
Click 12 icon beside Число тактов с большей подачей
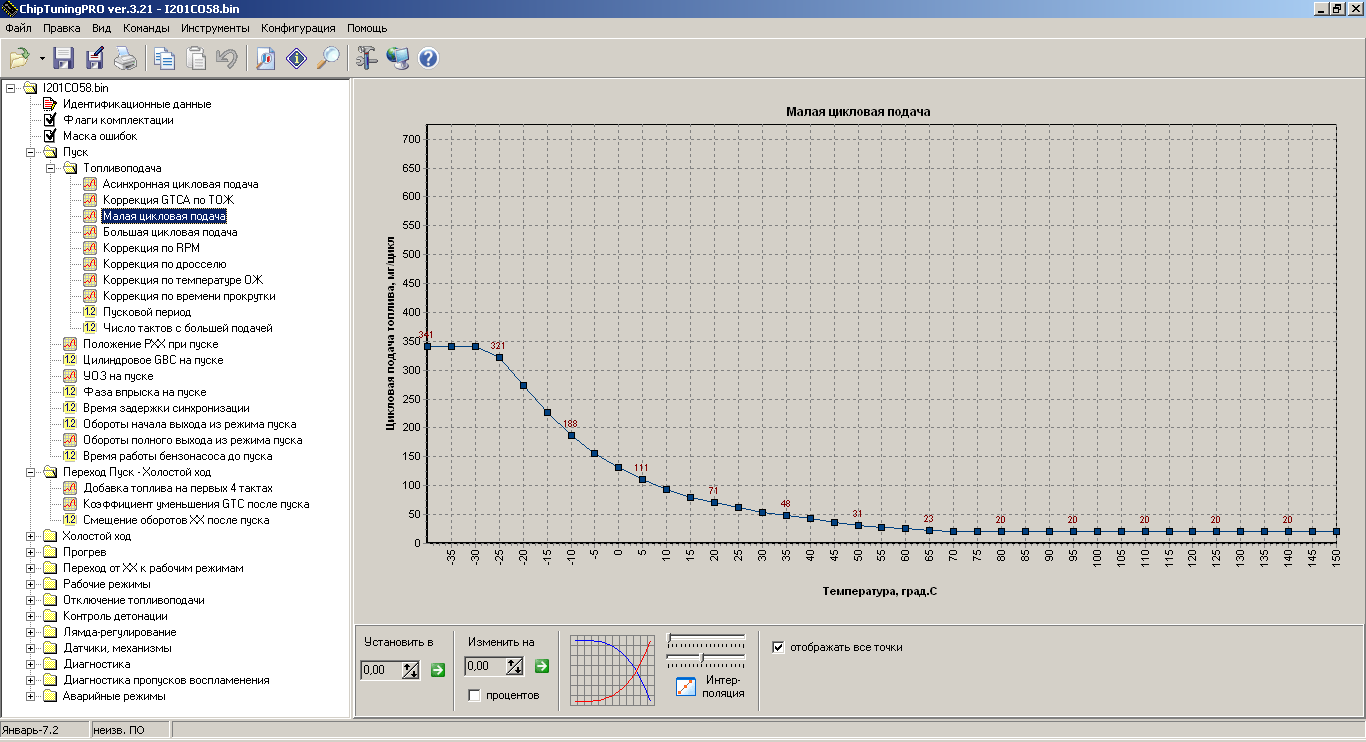[90, 328]
